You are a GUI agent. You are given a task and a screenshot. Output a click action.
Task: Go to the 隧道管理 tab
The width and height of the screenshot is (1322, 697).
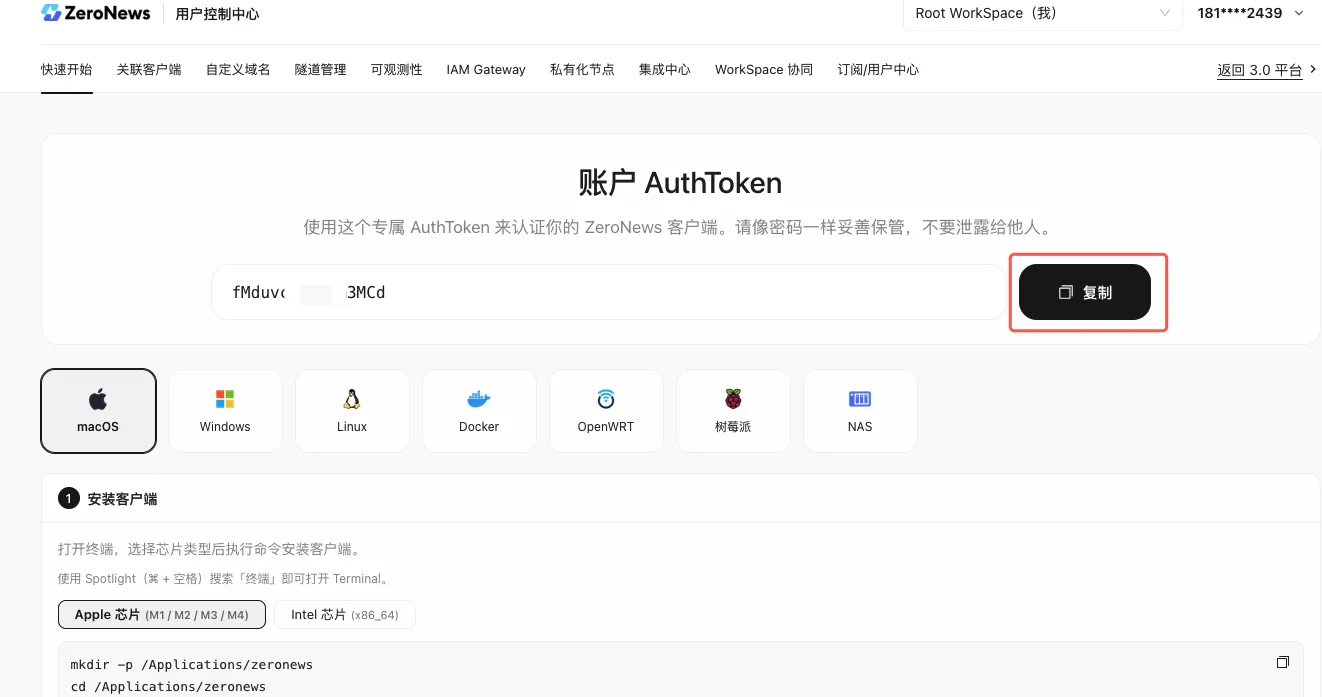pyautogui.click(x=320, y=70)
